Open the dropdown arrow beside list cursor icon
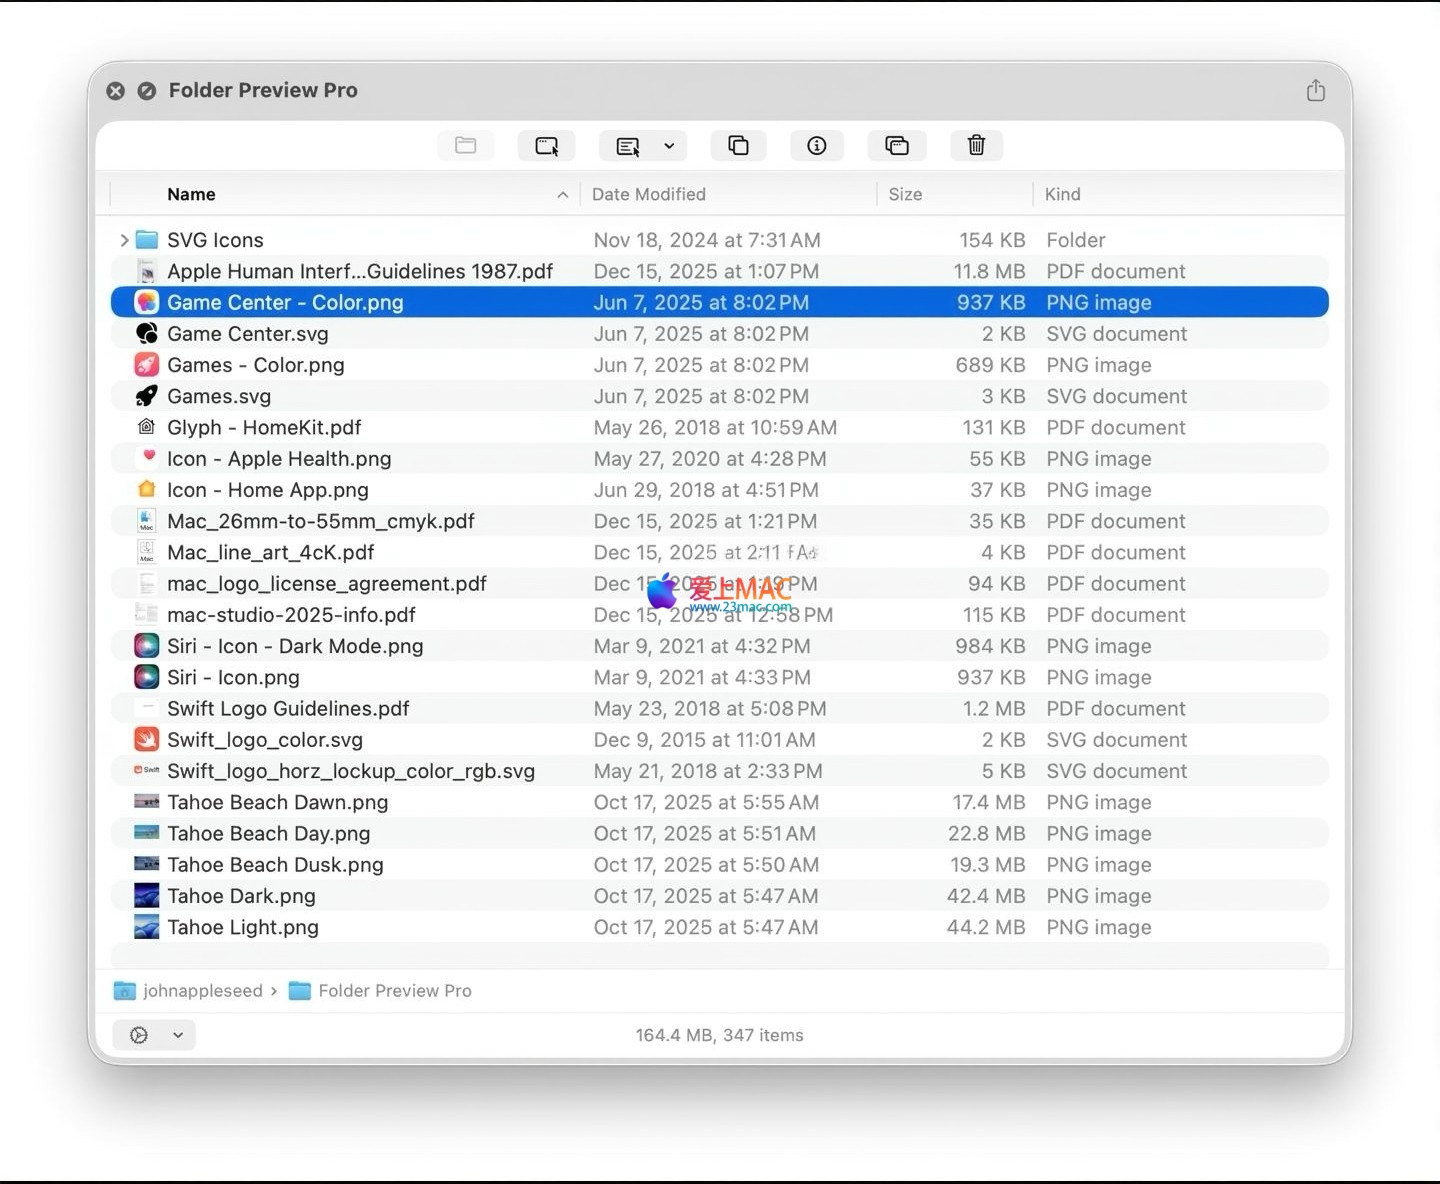 click(669, 146)
